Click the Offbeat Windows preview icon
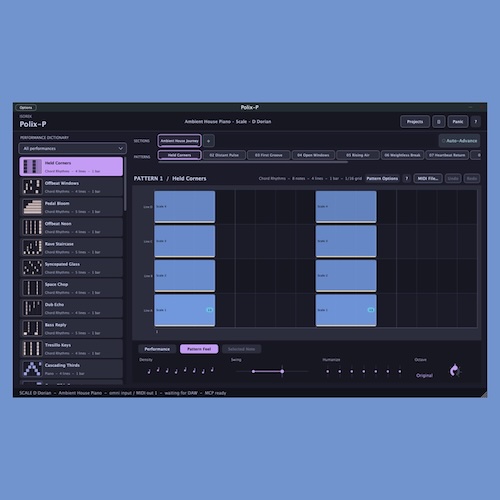 (32, 187)
